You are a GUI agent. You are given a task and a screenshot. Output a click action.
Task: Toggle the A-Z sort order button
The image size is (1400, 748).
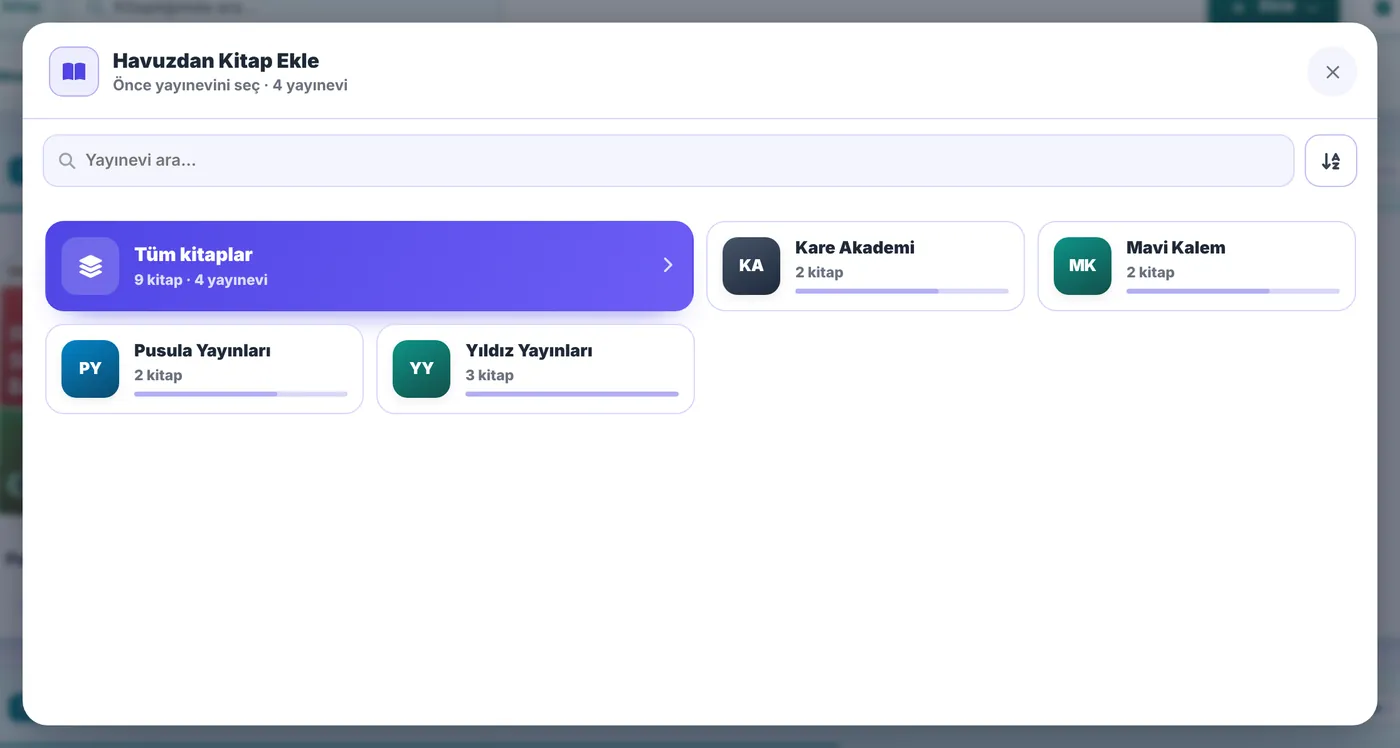coord(1331,161)
